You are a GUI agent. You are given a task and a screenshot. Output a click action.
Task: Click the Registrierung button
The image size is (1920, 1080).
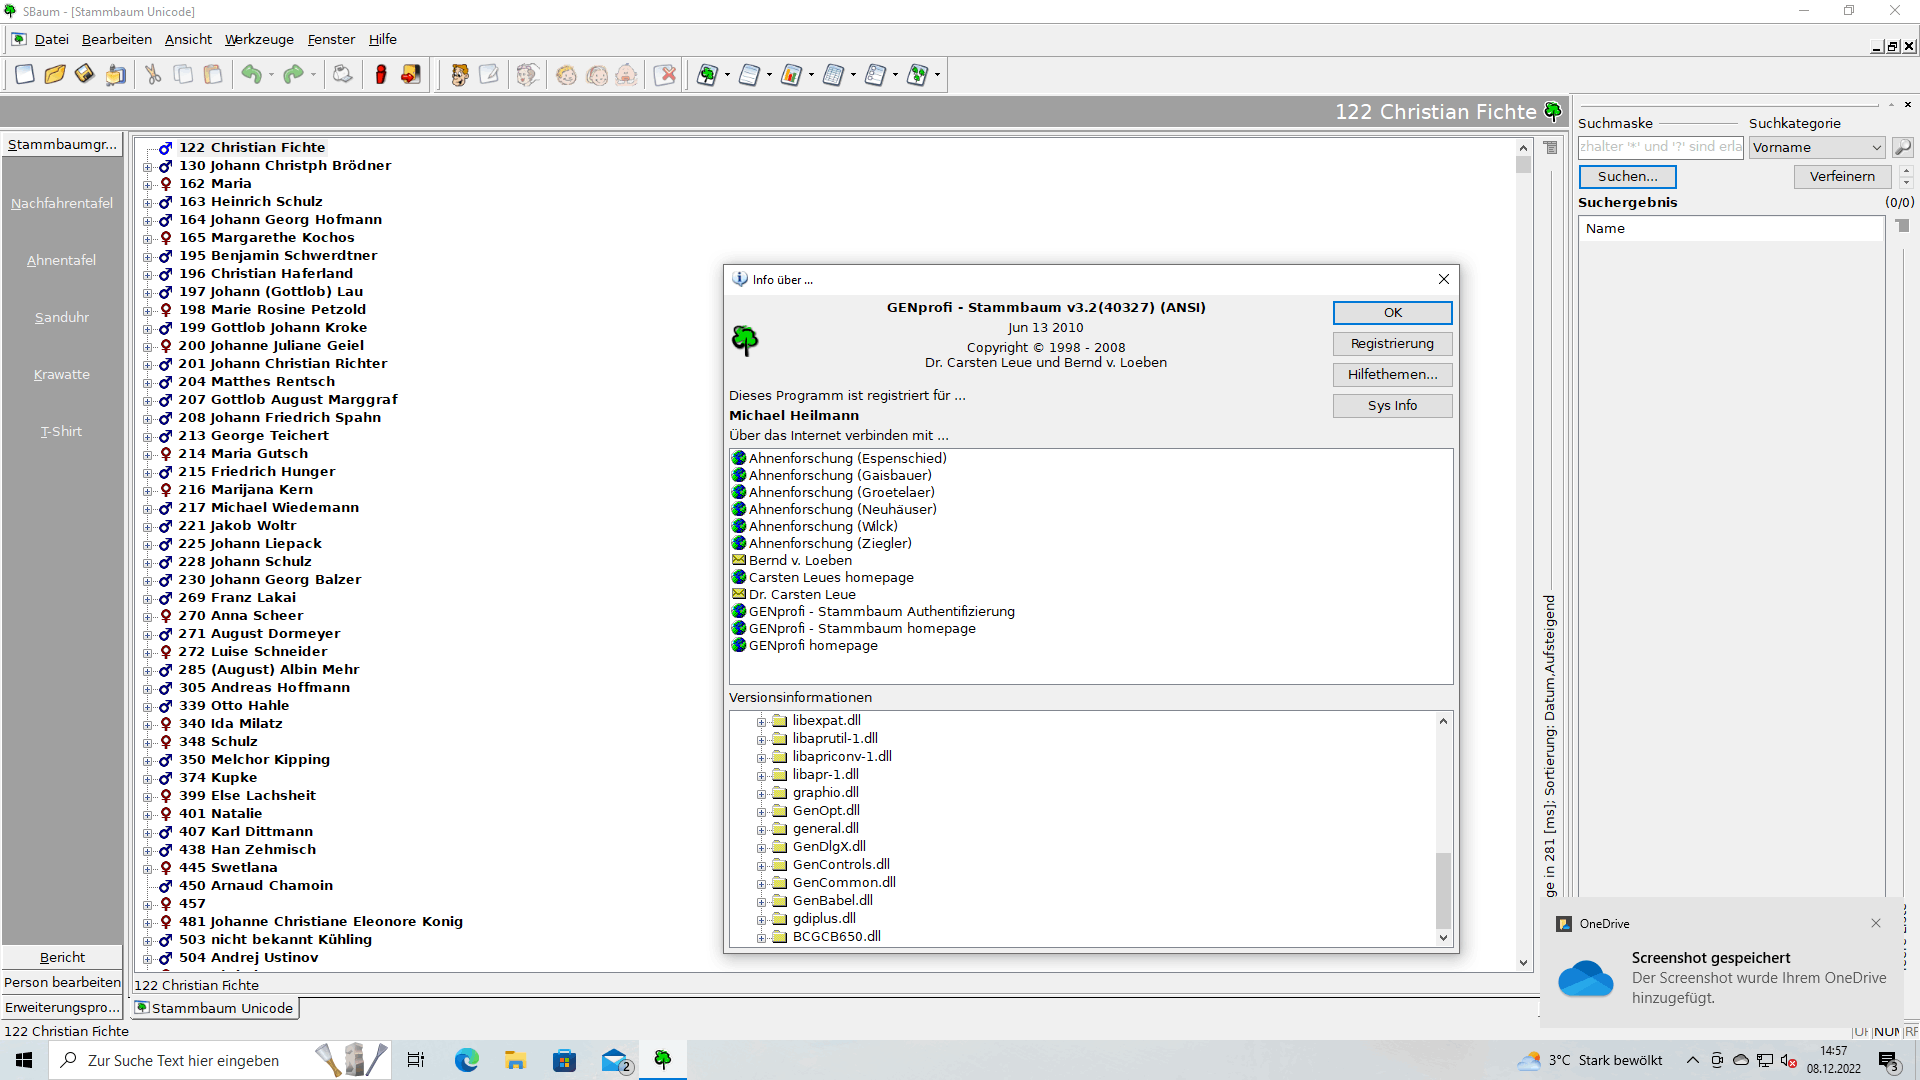click(x=1392, y=344)
